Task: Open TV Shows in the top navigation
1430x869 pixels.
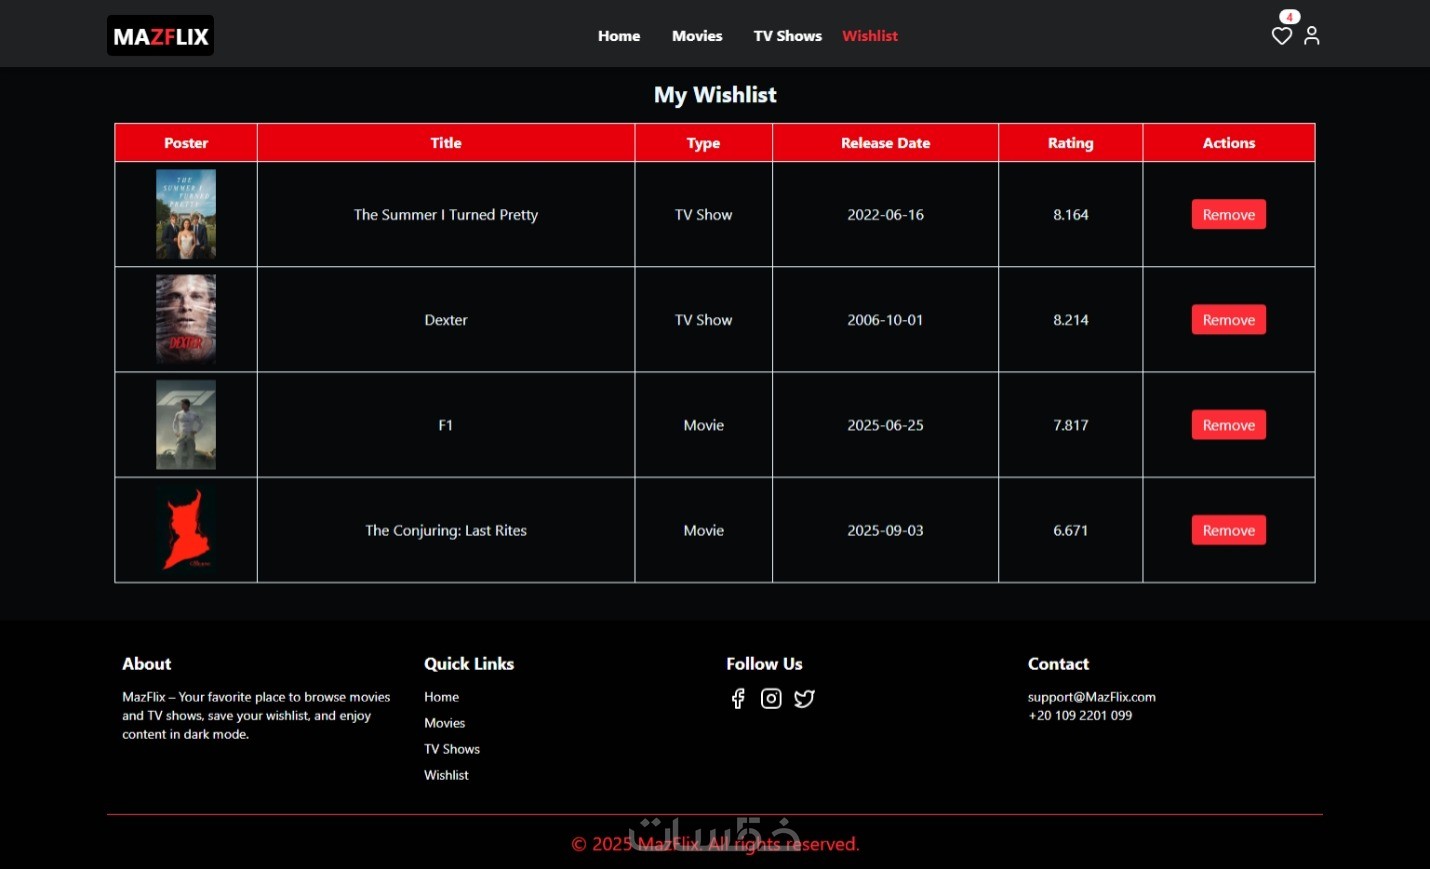Action: point(788,36)
